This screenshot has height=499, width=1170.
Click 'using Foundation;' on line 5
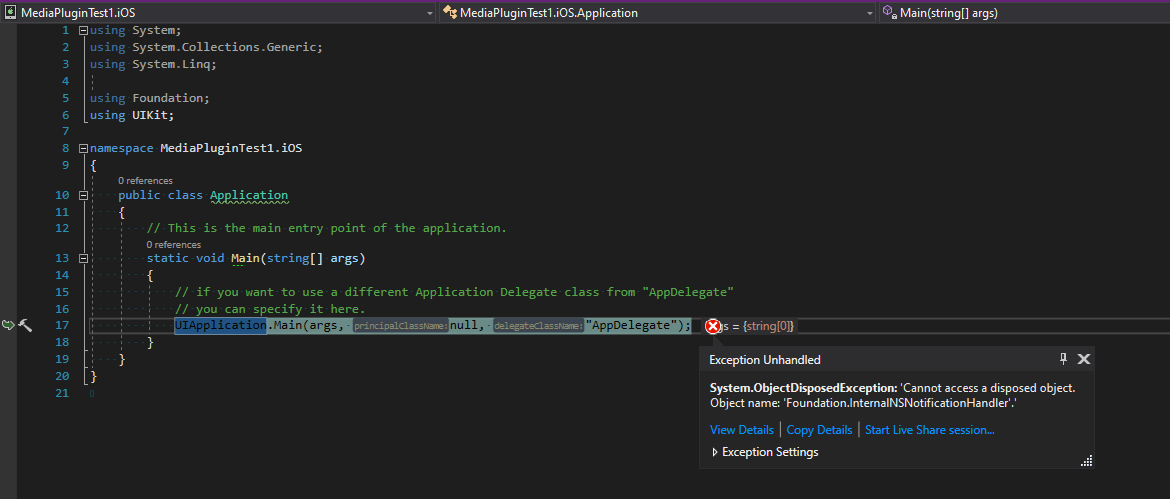pos(150,98)
